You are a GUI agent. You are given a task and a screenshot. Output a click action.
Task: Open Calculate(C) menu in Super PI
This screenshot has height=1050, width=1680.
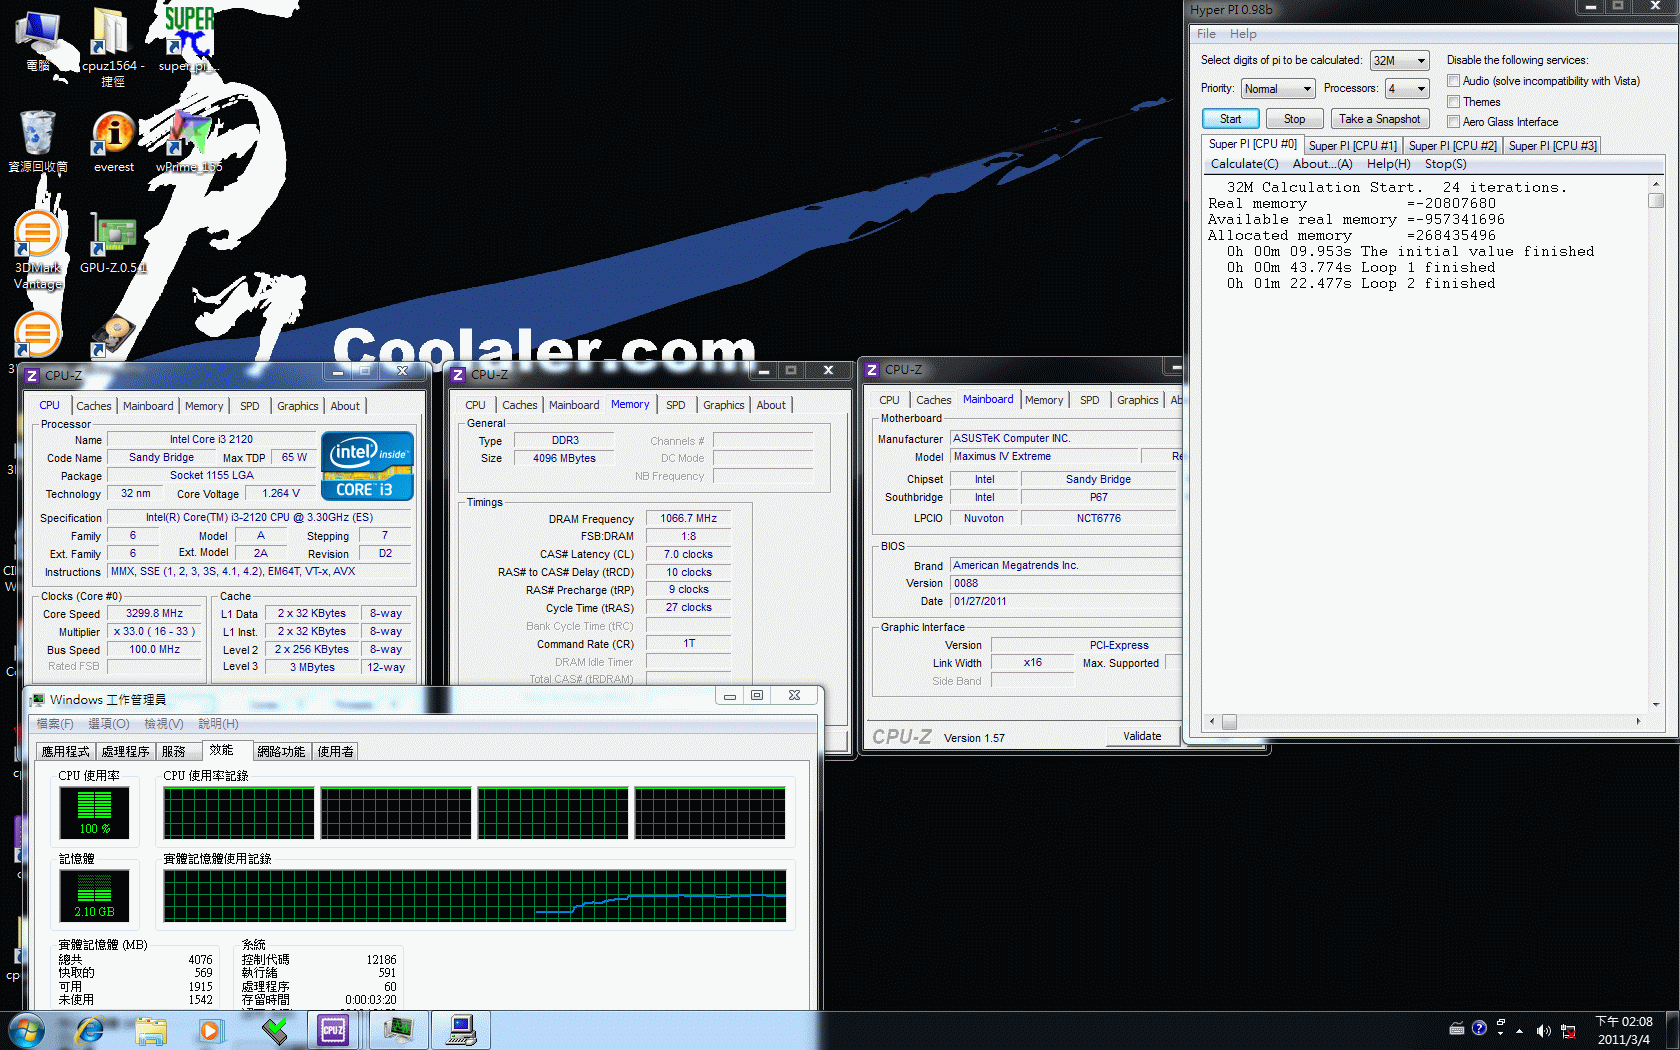[1244, 164]
